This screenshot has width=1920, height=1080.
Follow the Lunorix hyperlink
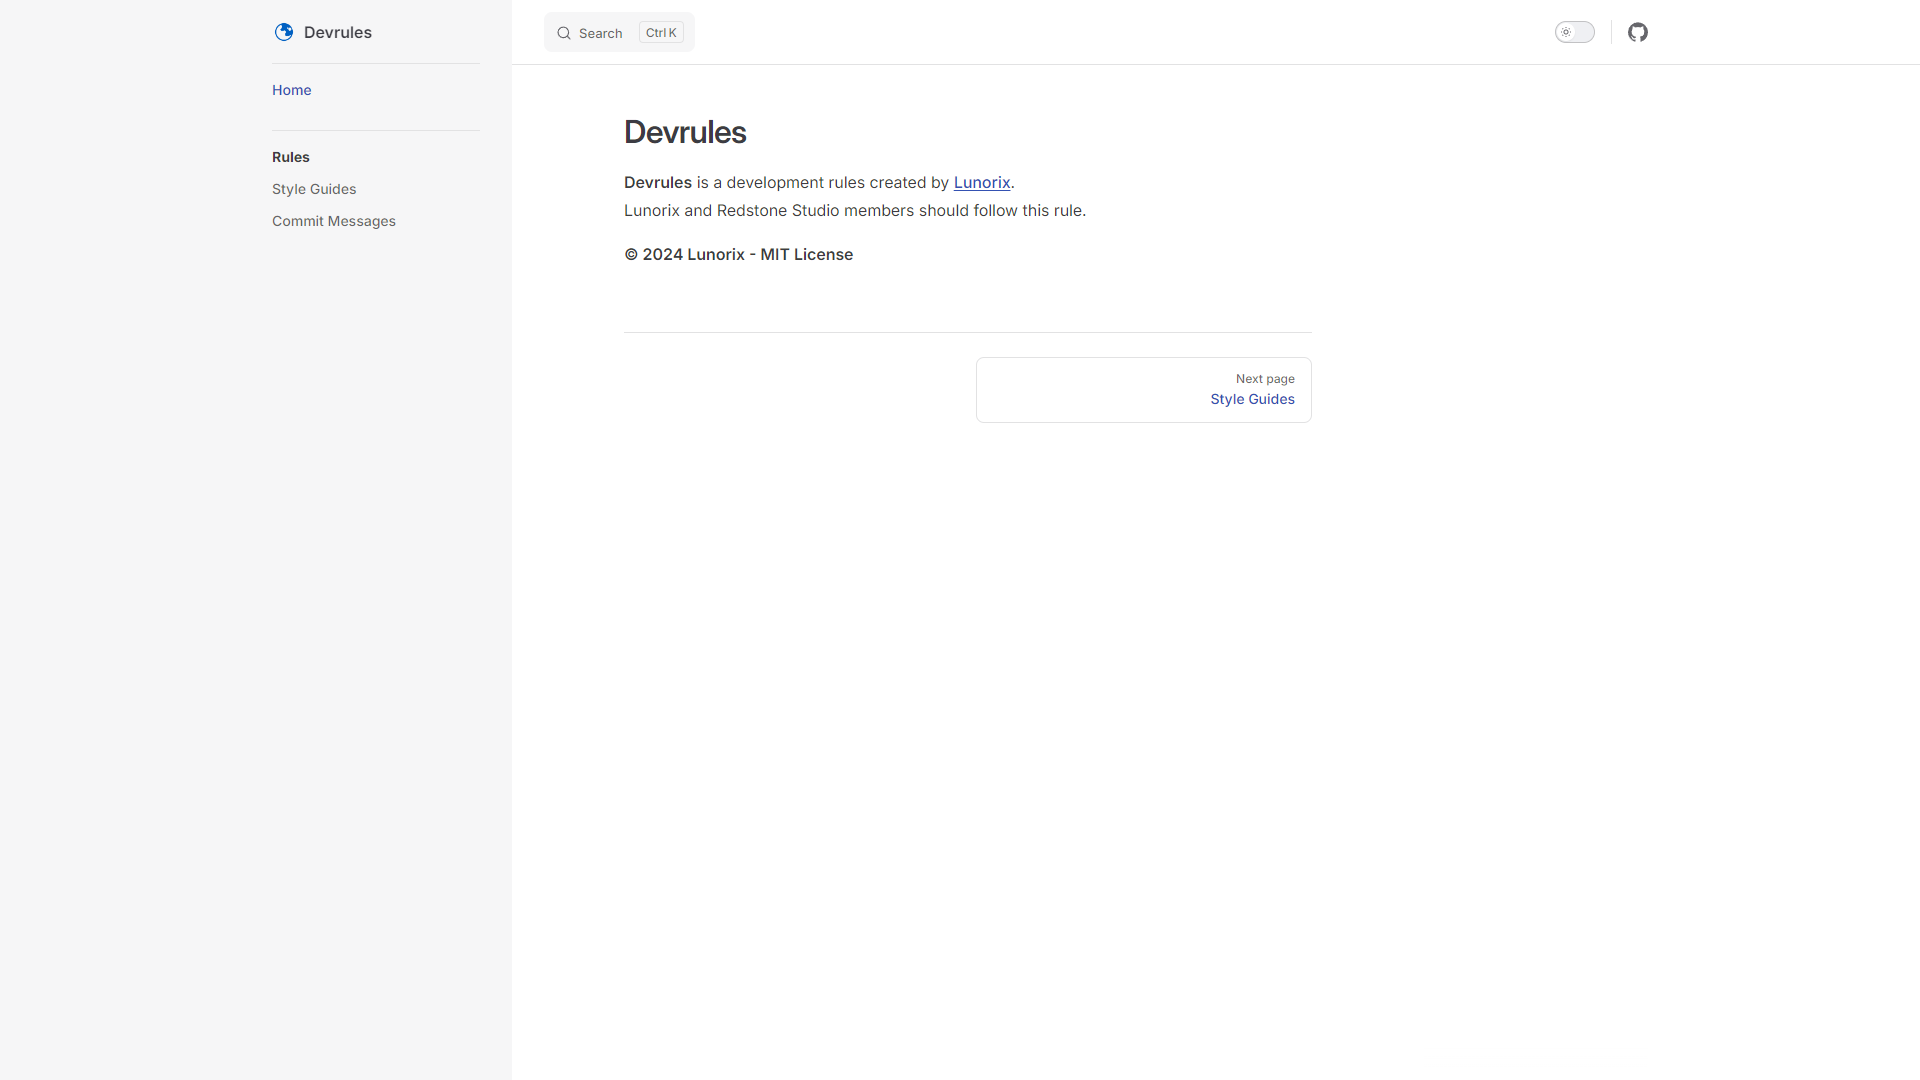[x=981, y=182]
